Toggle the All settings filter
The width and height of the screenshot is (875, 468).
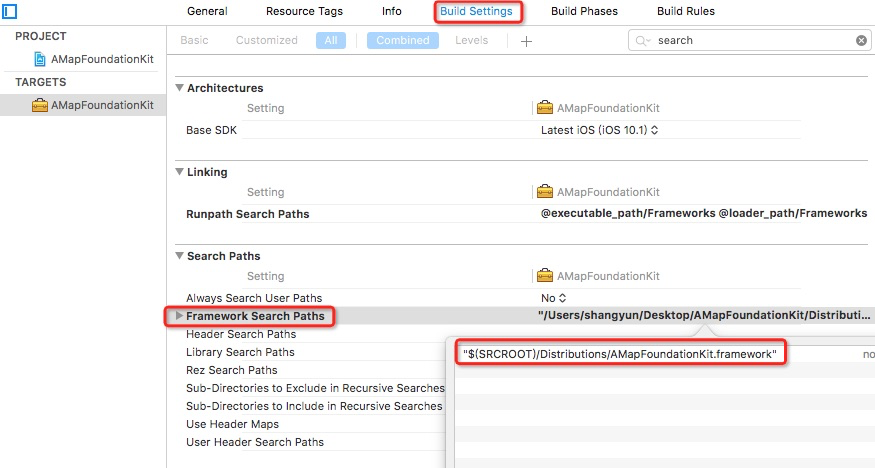point(329,41)
